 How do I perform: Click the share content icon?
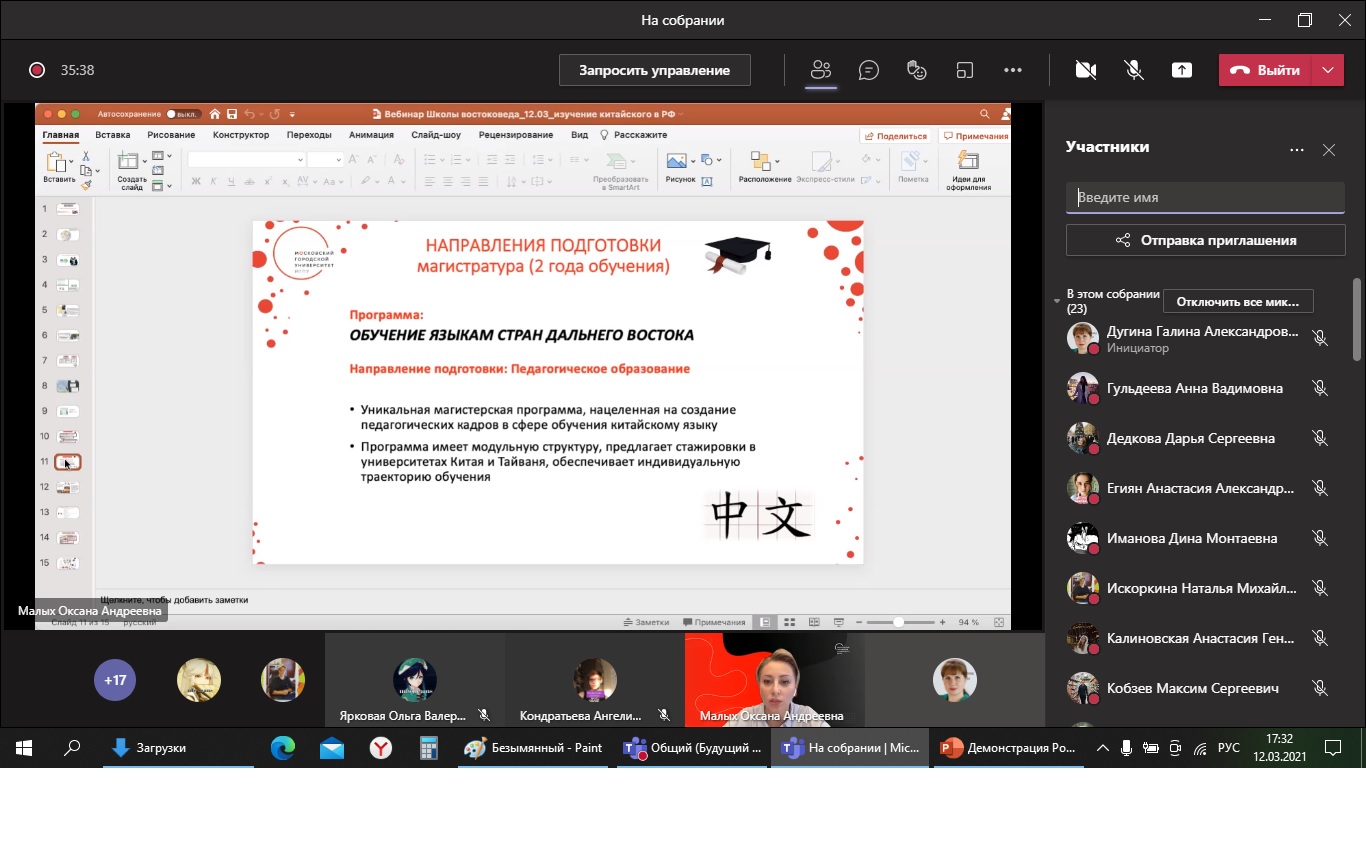tap(1182, 70)
